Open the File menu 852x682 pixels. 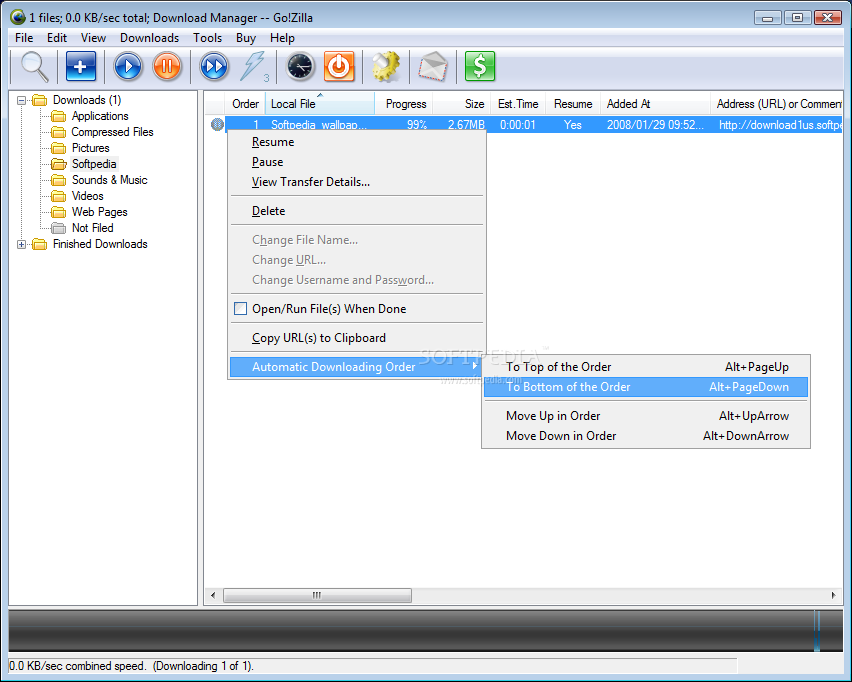coord(24,37)
